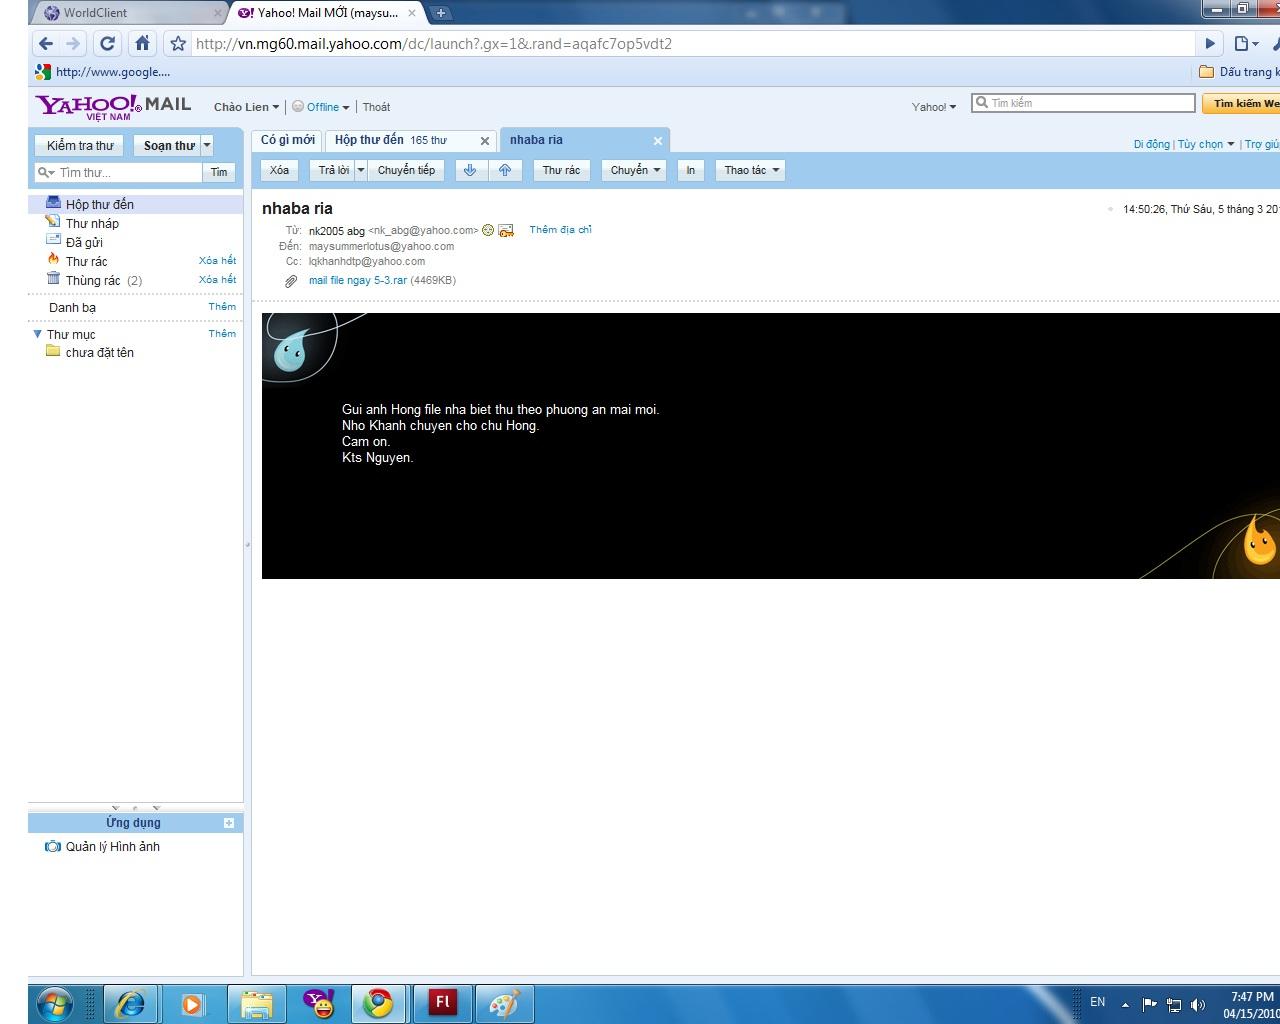Click the sender's smiley presence icon
The height and width of the screenshot is (1024, 1280).
(x=488, y=230)
